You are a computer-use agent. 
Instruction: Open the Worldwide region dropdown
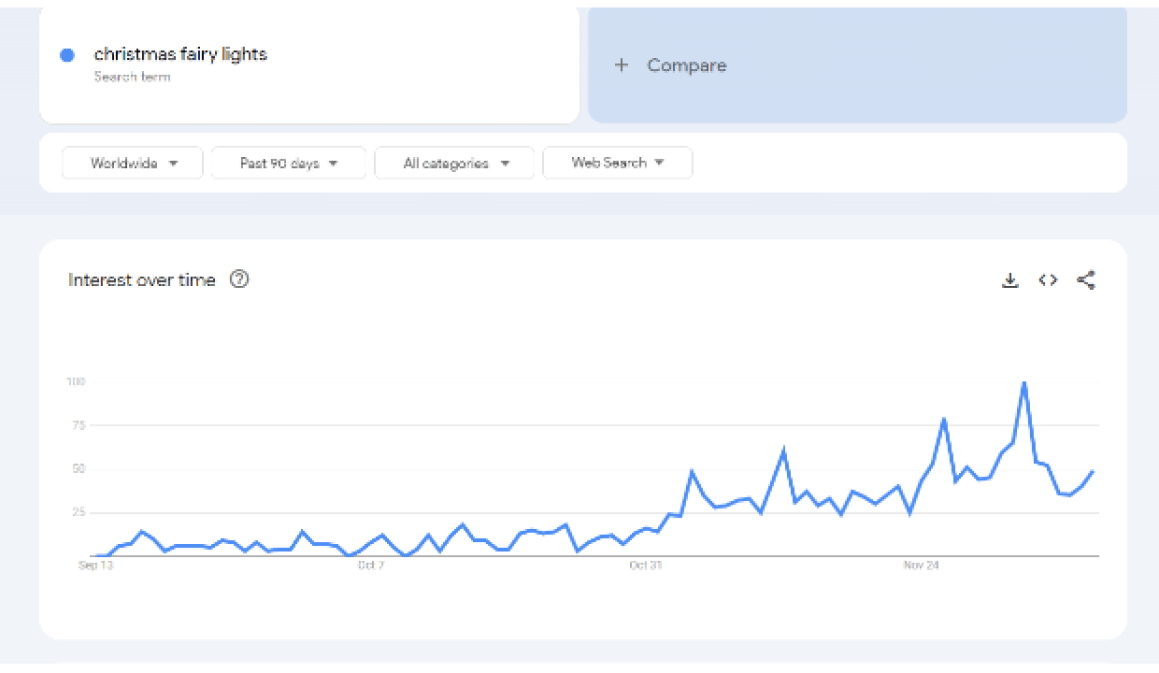[133, 163]
